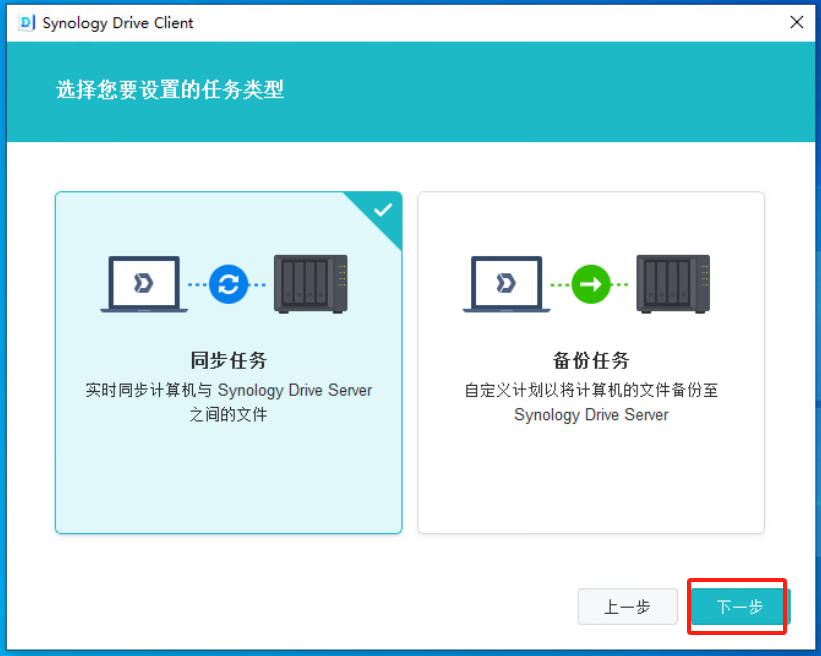This screenshot has width=821, height=656.
Task: Click the checkmark badge on sync task card
Action: click(383, 210)
